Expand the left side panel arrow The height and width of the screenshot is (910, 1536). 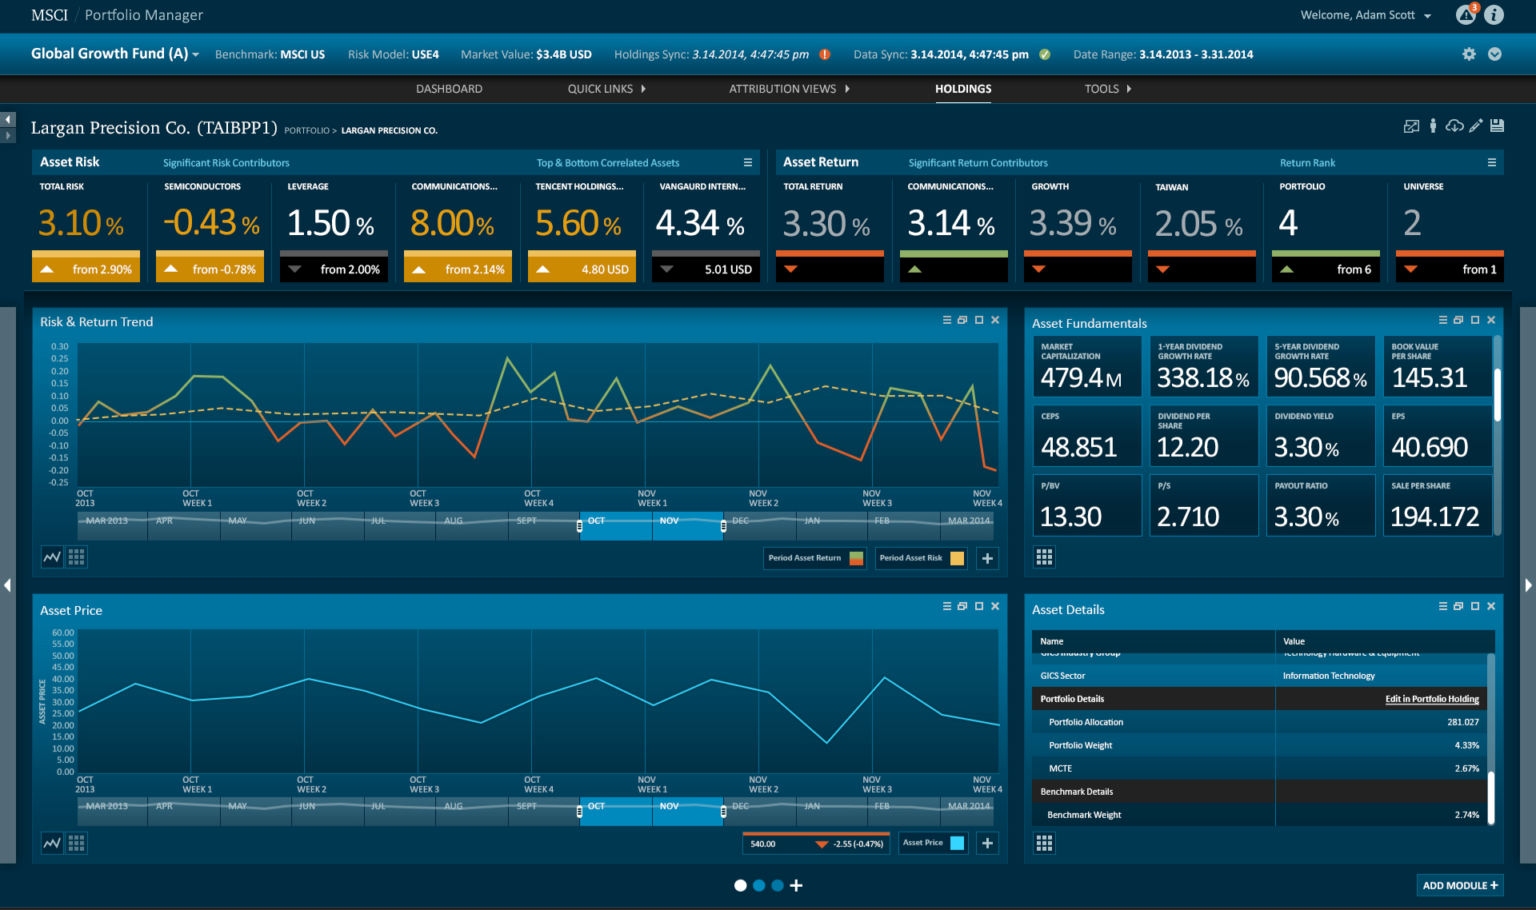8,585
